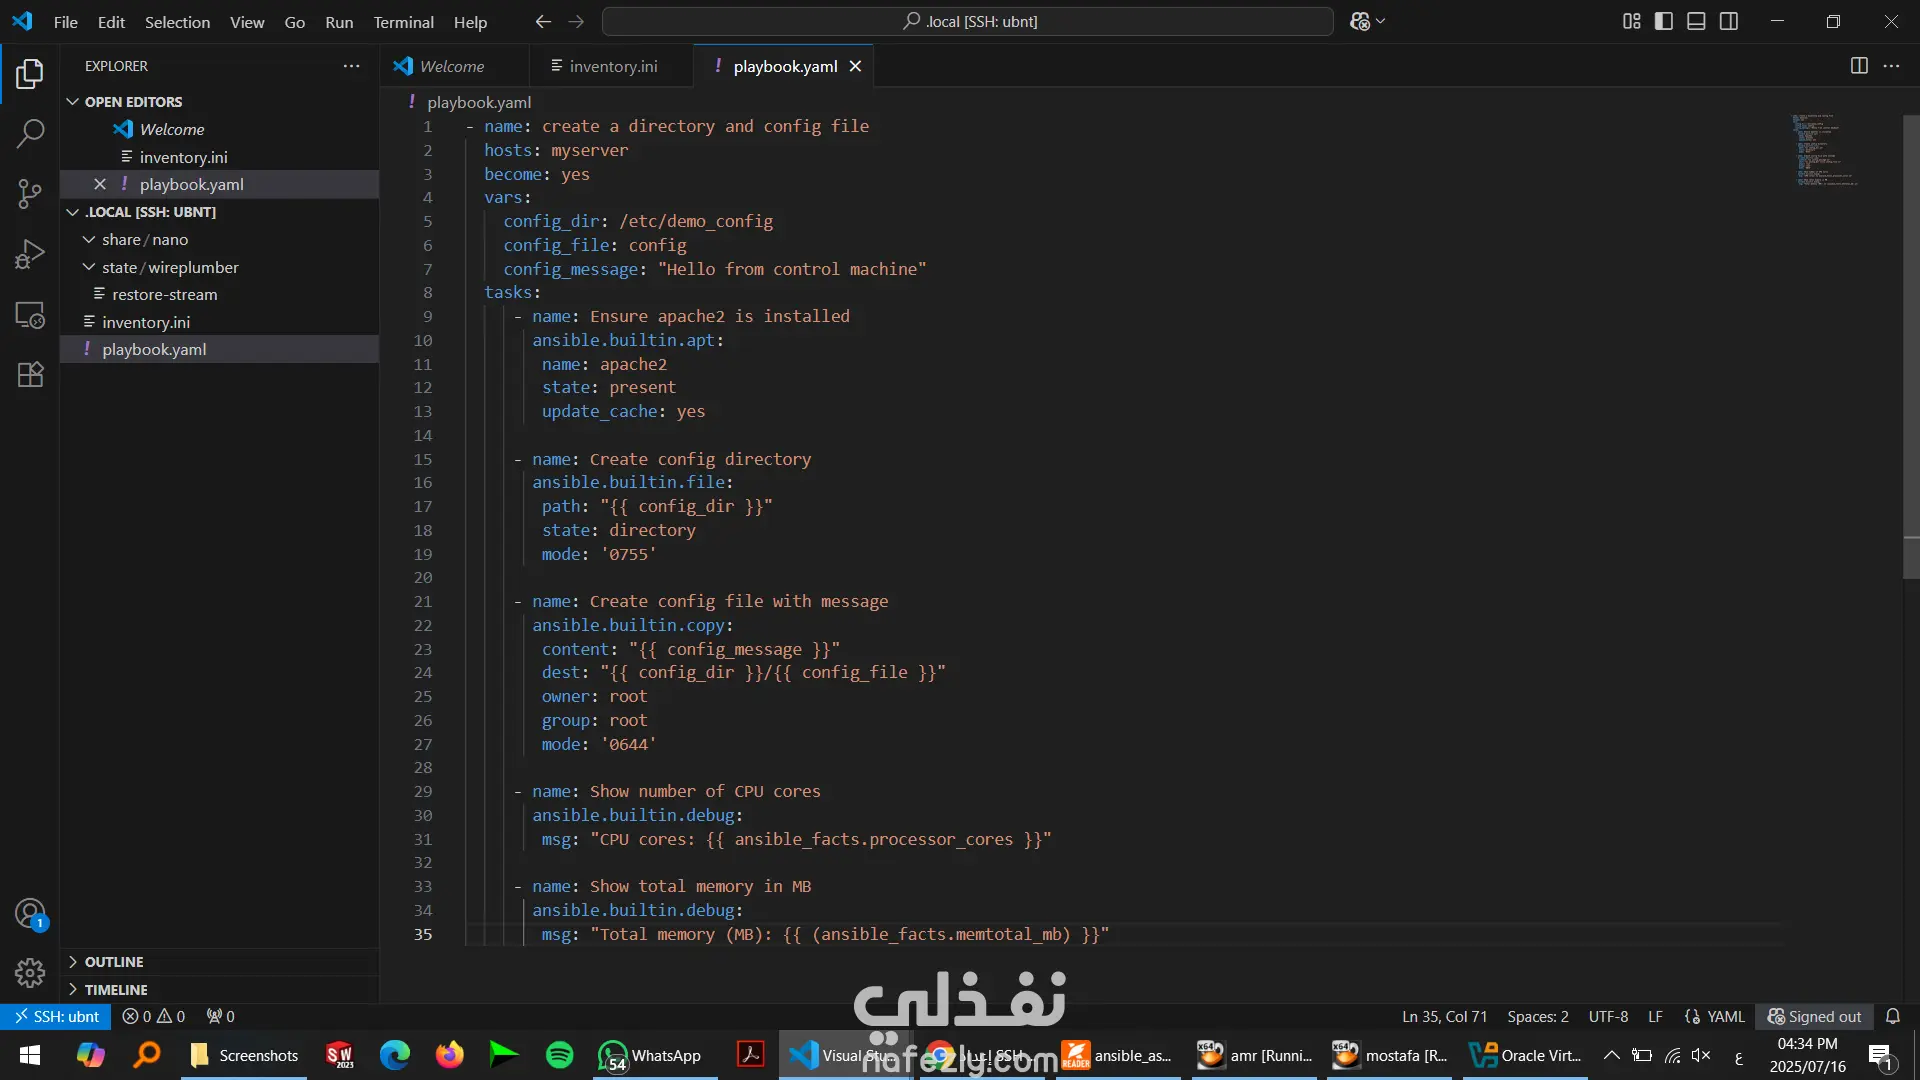Open the Search view in activity bar
The width and height of the screenshot is (1920, 1080).
[30, 133]
